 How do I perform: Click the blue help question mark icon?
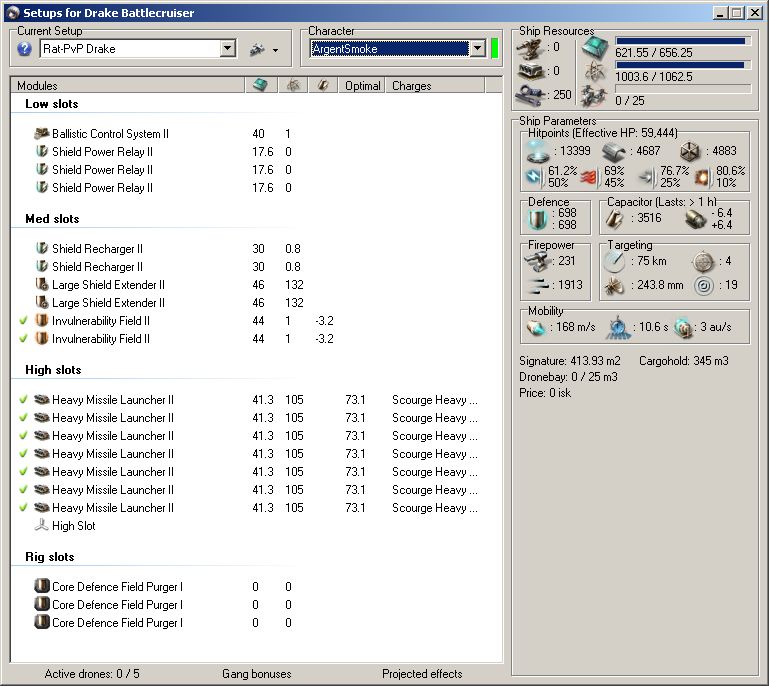[x=24, y=49]
